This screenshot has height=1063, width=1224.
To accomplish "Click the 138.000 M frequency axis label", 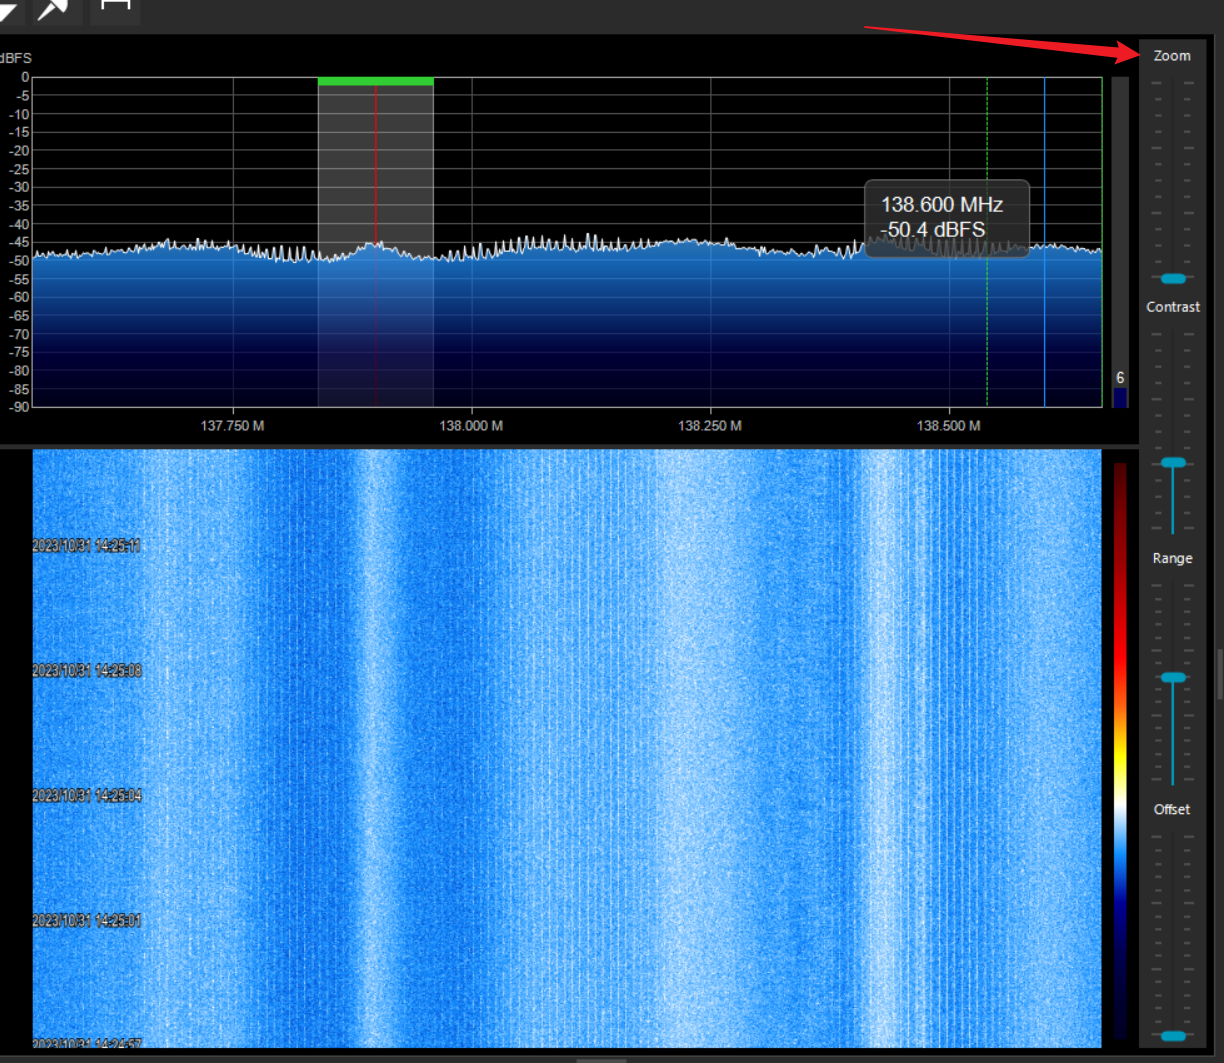I will 471,425.
